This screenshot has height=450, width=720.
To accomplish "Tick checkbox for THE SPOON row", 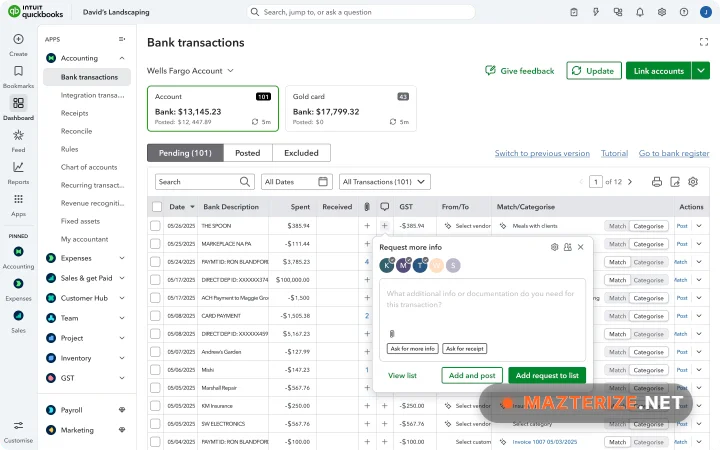I will point(155,225).
